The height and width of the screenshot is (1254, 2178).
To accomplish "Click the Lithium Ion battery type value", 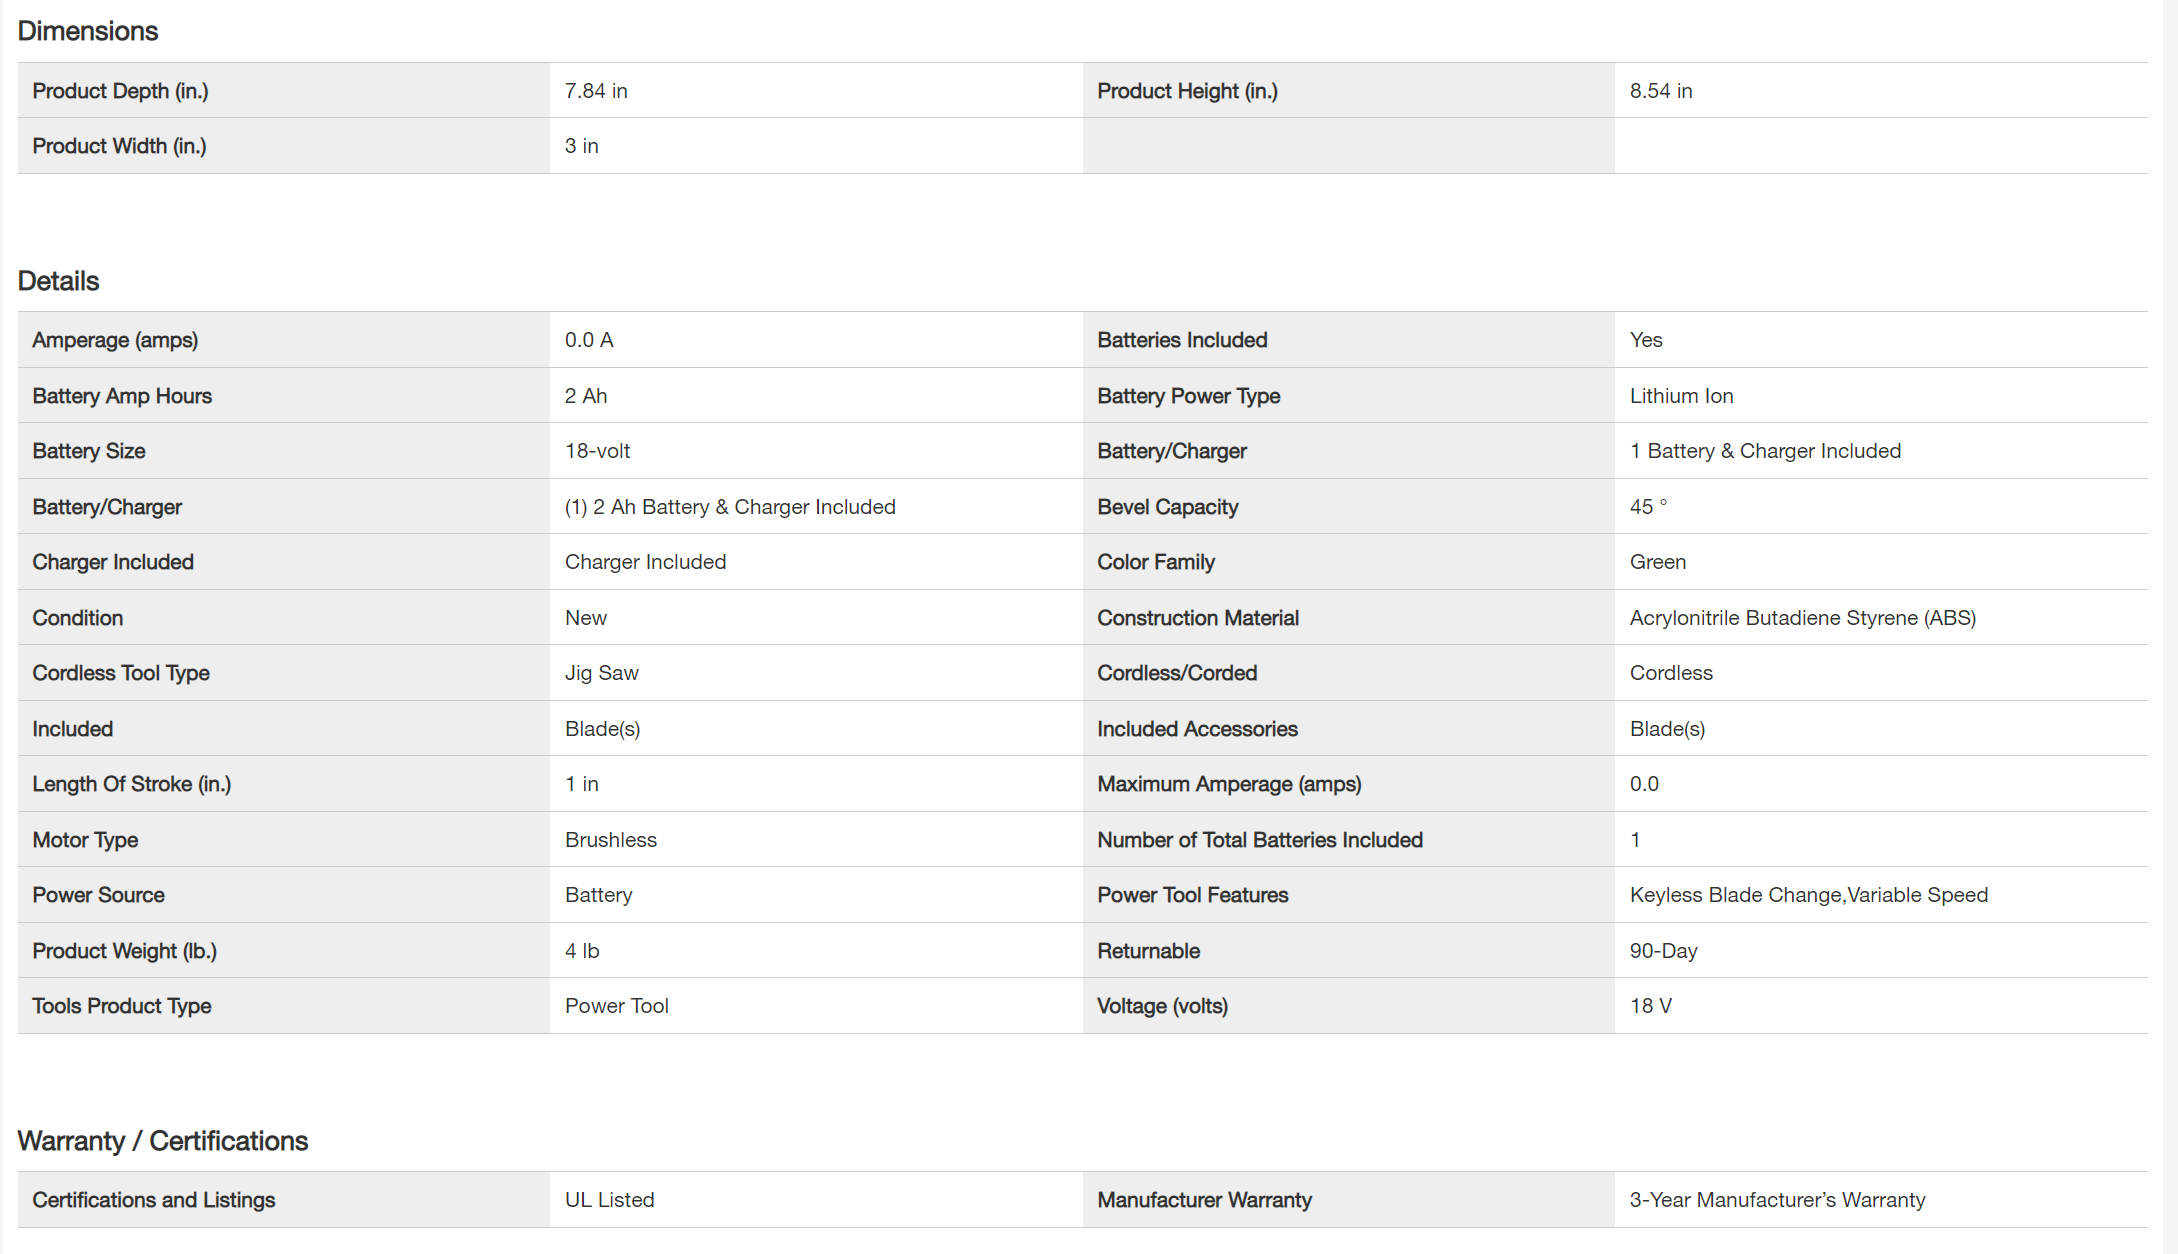I will coord(1681,396).
